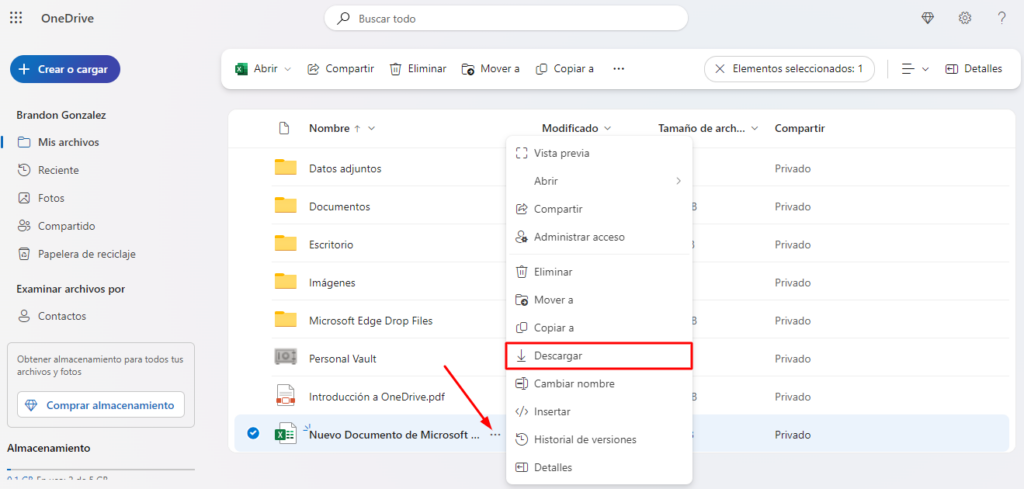Viewport: 1024px width, 489px height.
Task: Choose Historial de versiones in context menu
Action: [599, 440]
